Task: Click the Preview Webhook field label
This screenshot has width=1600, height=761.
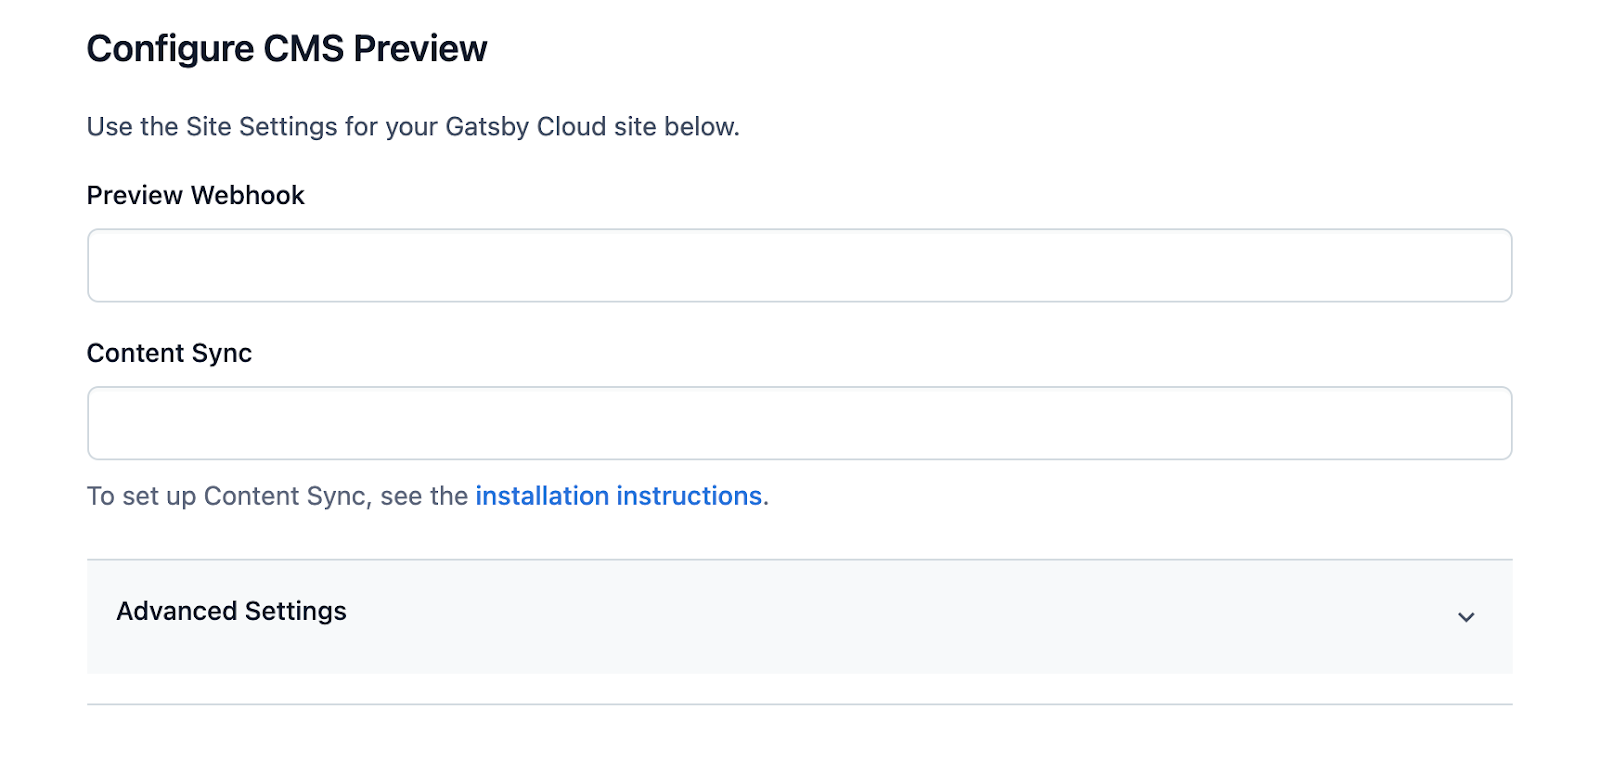Action: 195,195
